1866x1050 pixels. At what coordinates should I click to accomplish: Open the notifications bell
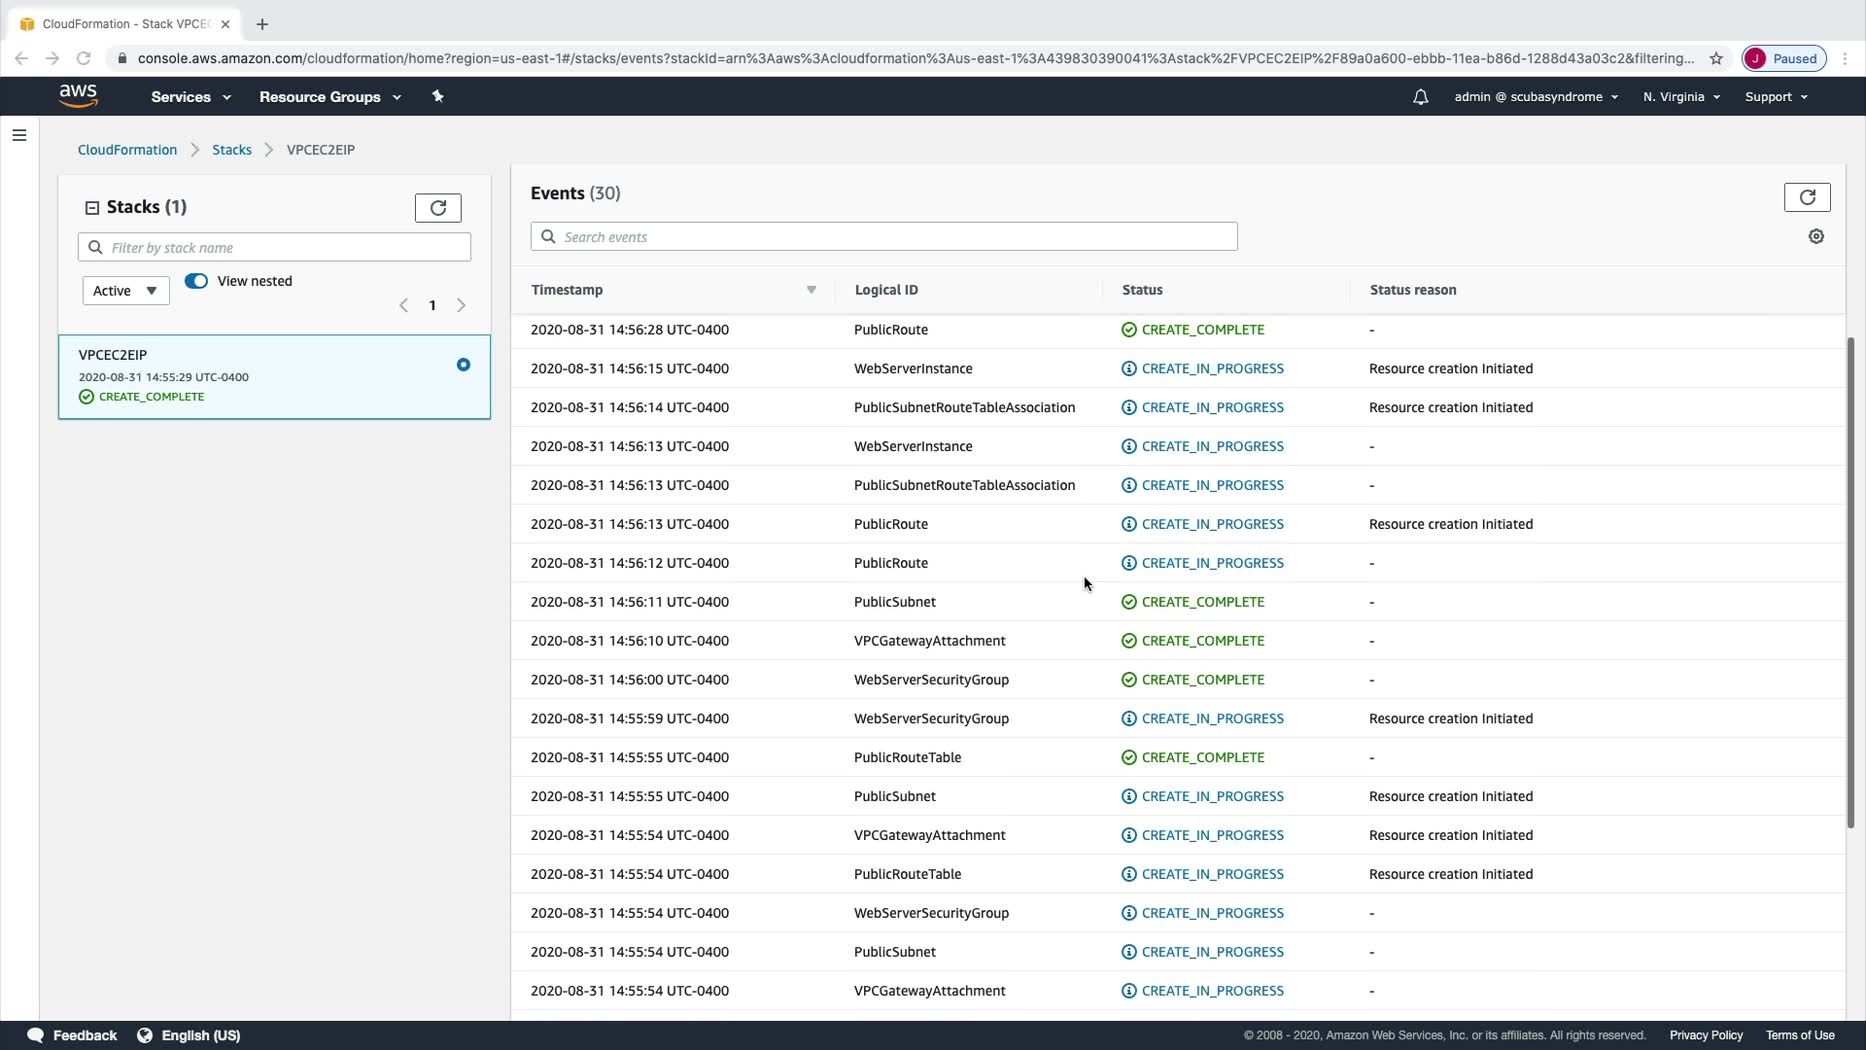pos(1420,97)
